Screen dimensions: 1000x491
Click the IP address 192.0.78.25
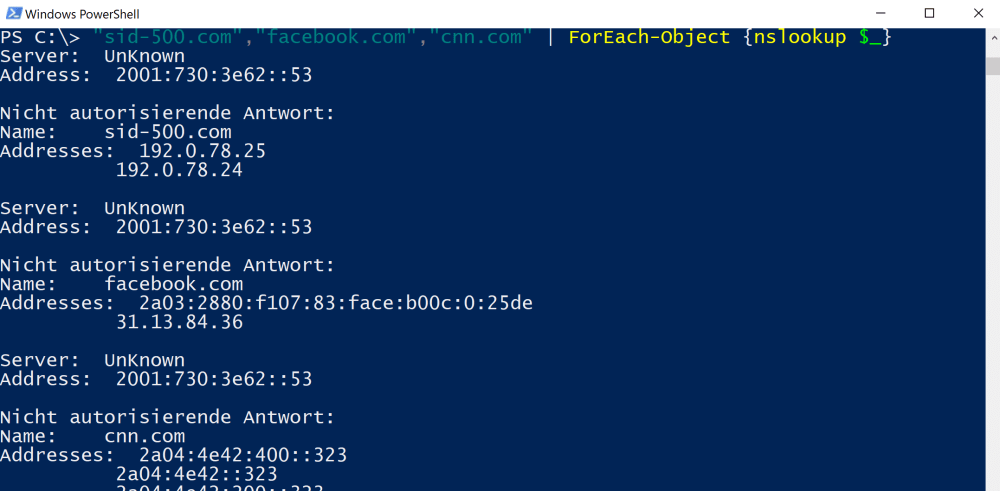point(190,151)
